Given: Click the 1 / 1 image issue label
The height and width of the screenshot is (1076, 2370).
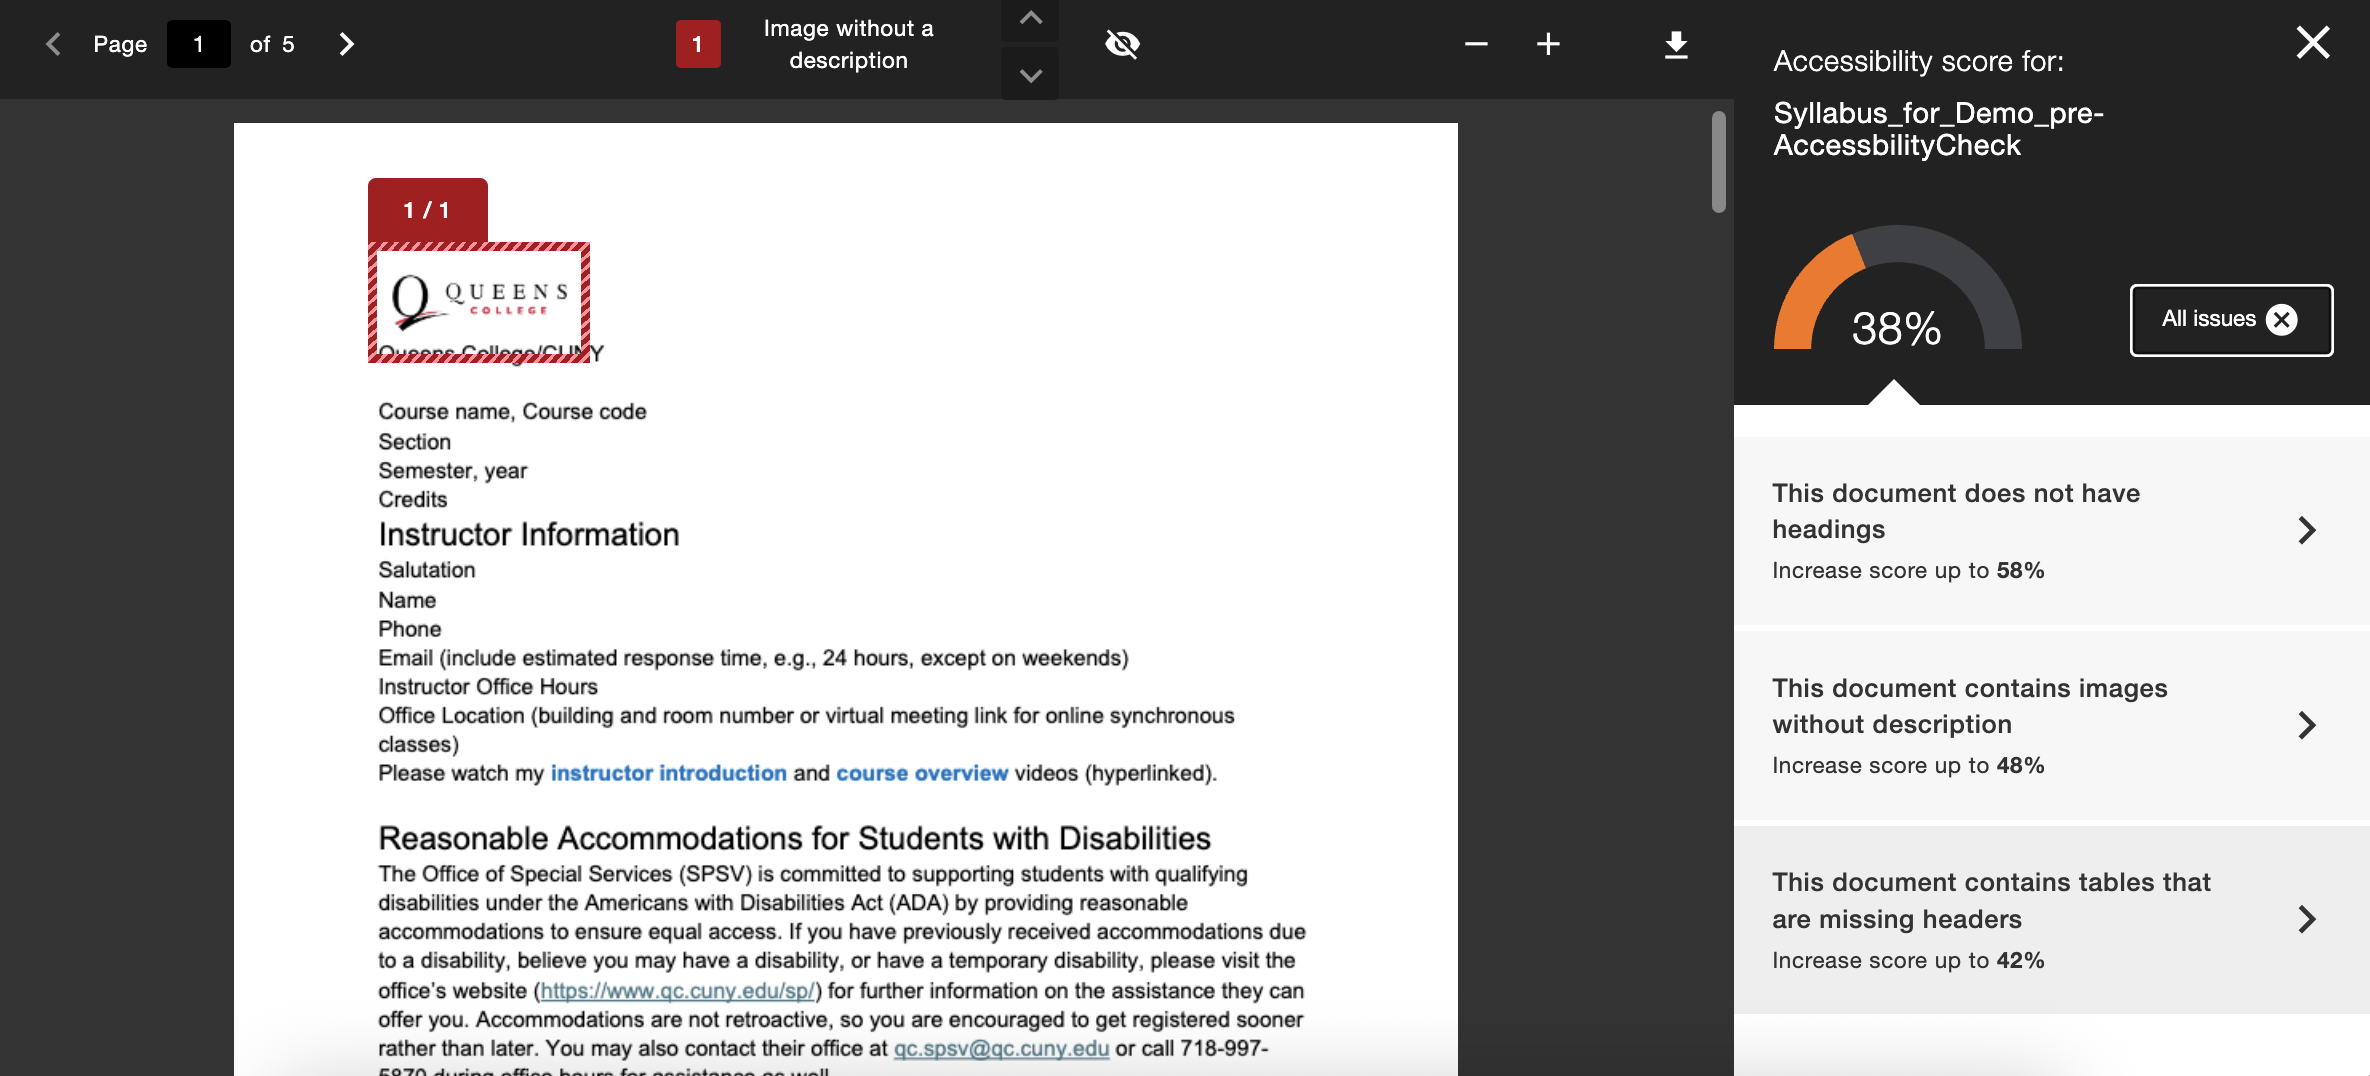Looking at the screenshot, I should [x=427, y=210].
